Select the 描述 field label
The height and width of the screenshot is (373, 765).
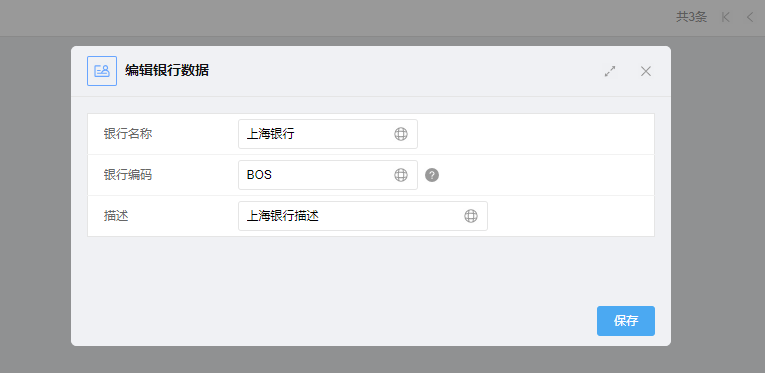[116, 216]
